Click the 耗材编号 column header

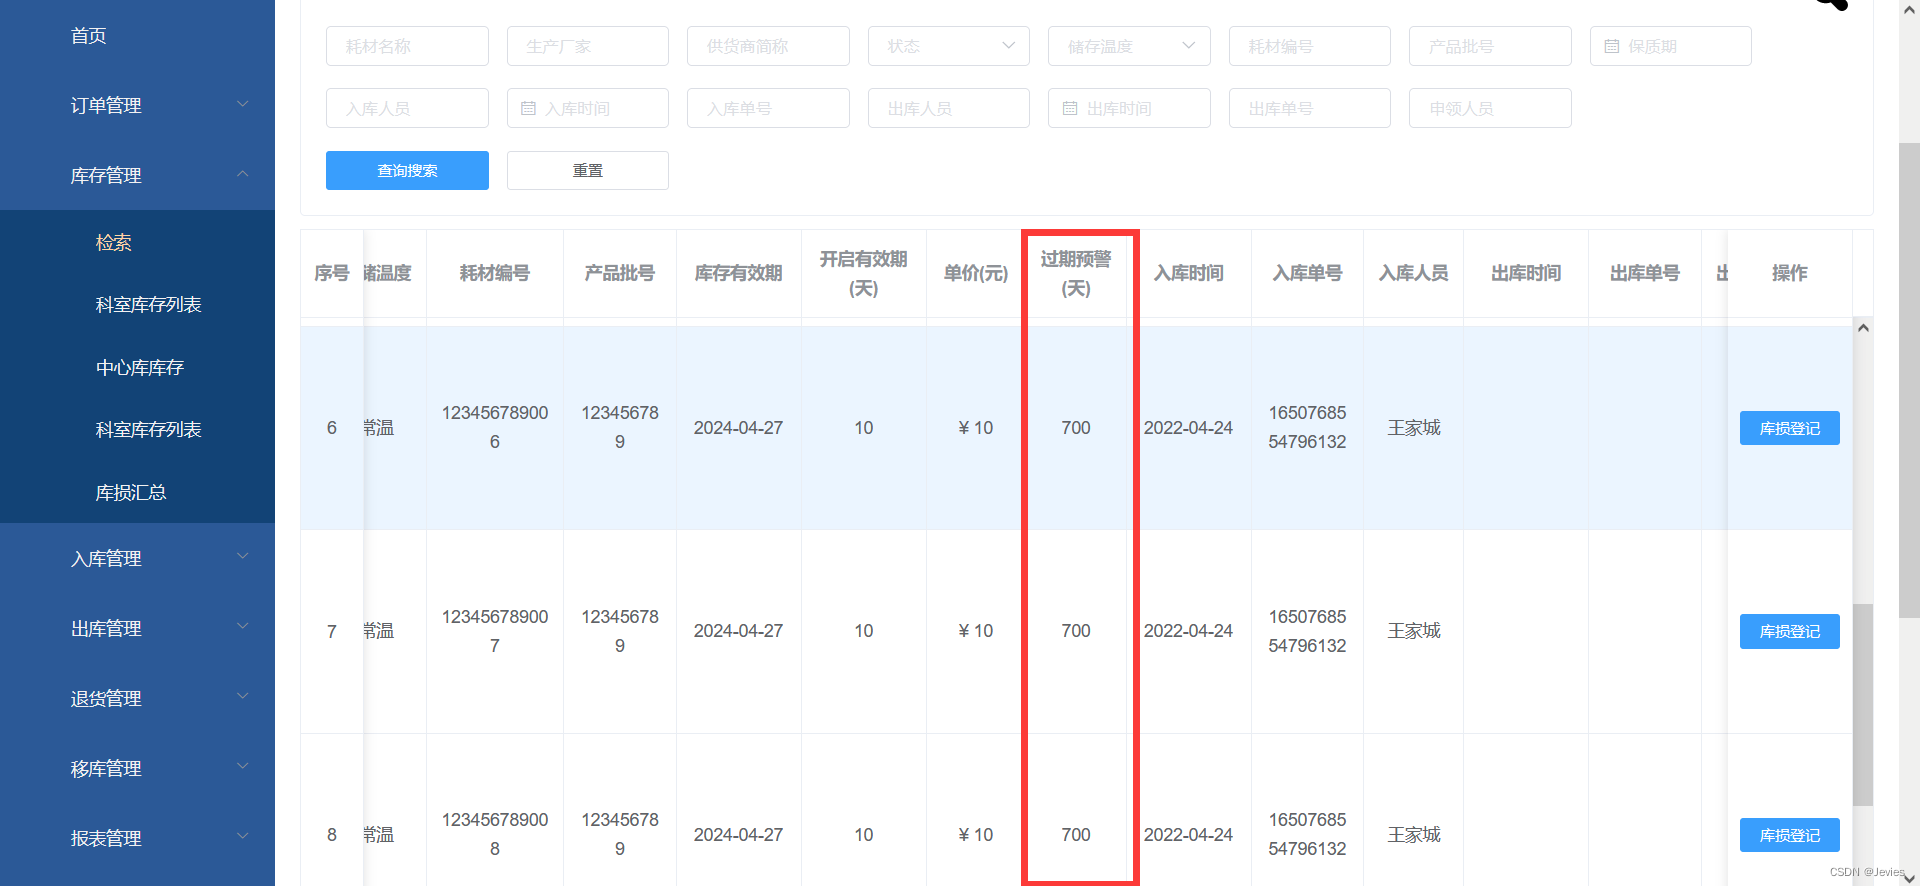coord(495,273)
